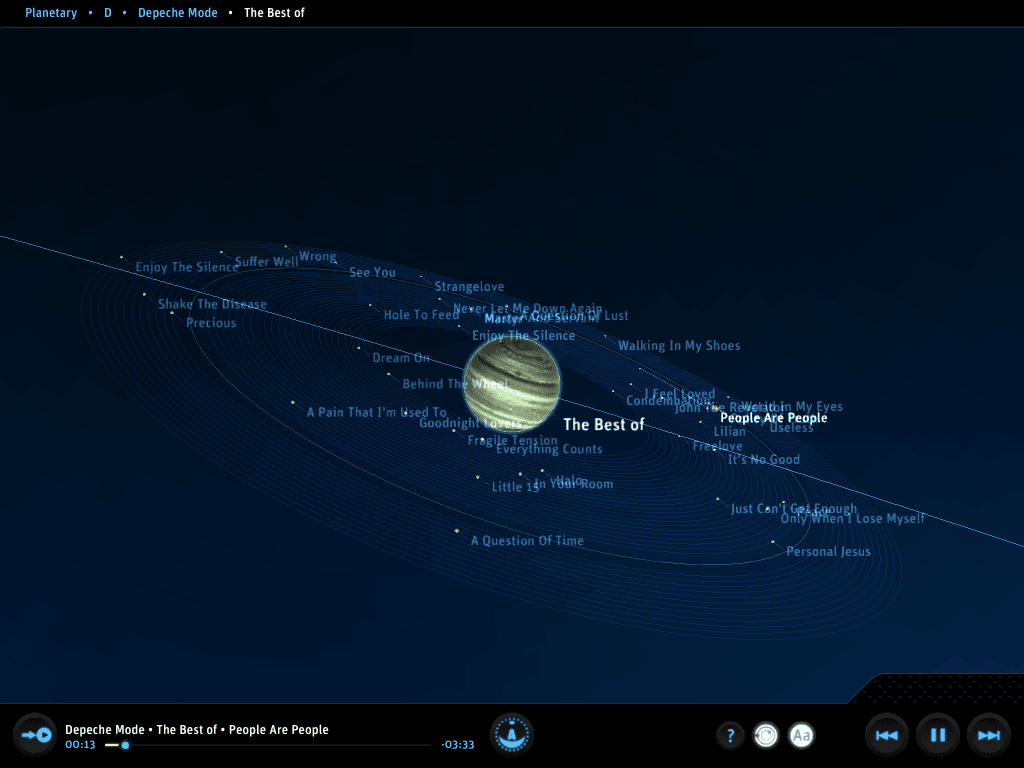
Task: Select the Freelove track
Action: 718,446
